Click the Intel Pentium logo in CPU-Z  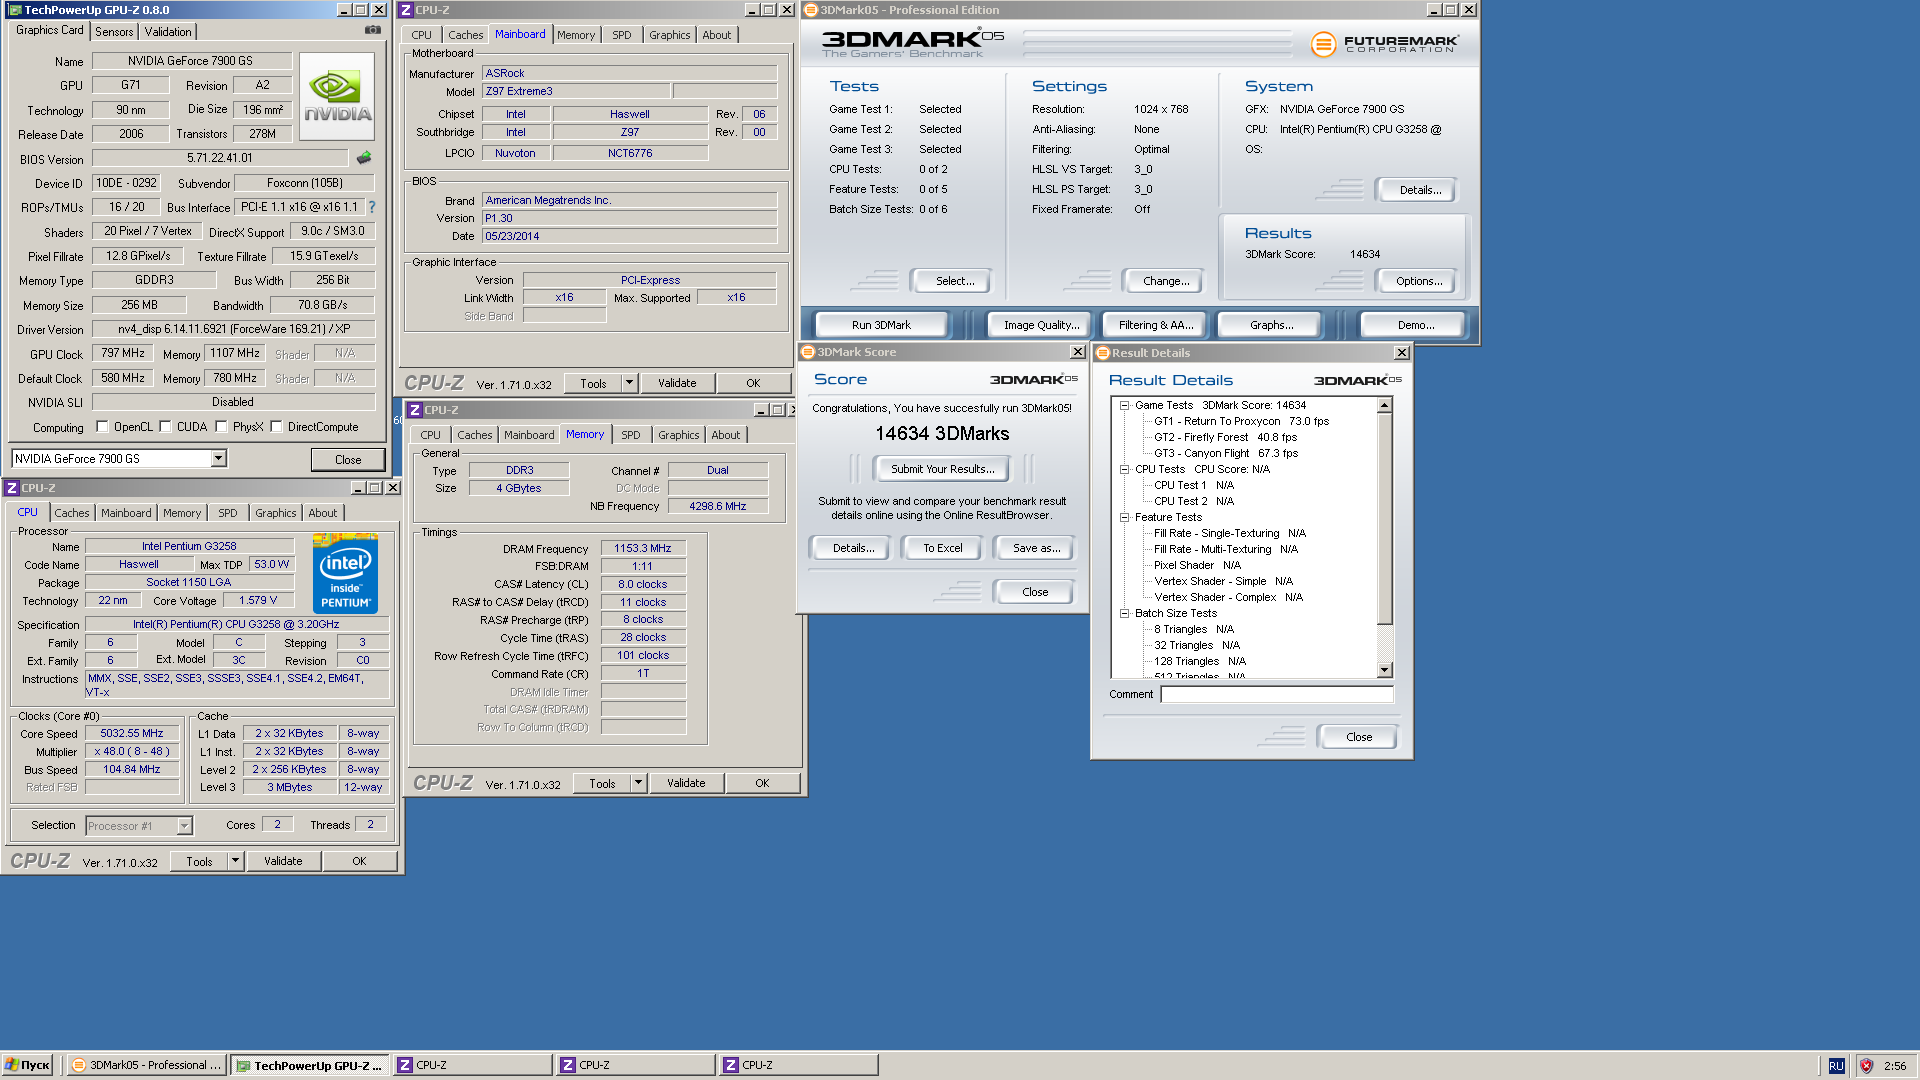(x=345, y=573)
